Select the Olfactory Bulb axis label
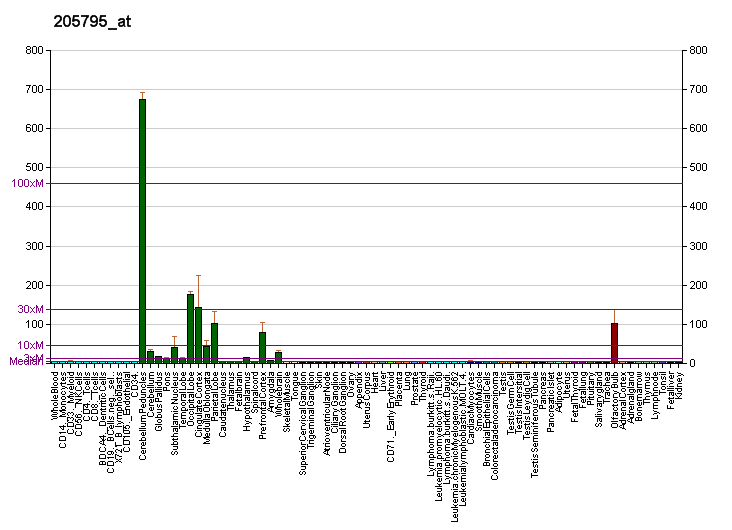This screenshot has height=530, width=732. [x=615, y=399]
